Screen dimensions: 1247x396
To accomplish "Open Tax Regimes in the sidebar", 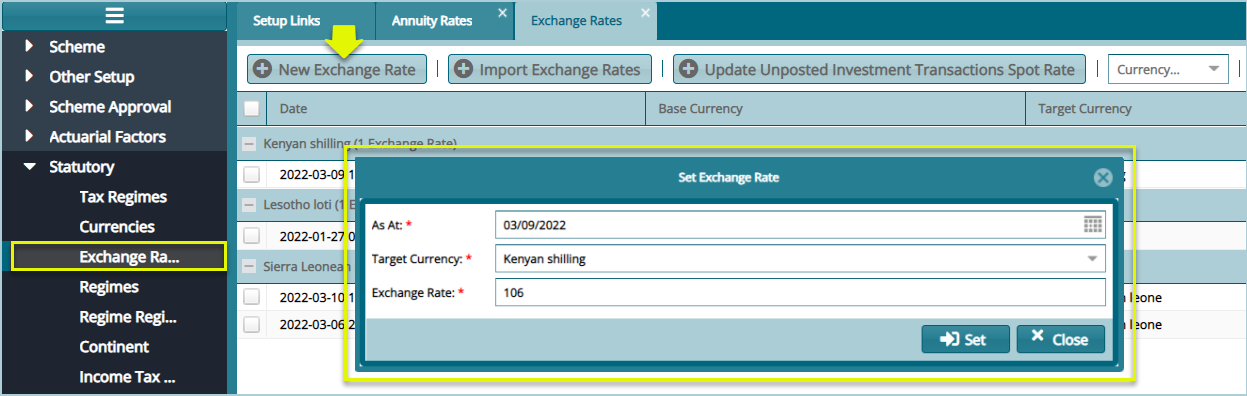I will tap(123, 197).
